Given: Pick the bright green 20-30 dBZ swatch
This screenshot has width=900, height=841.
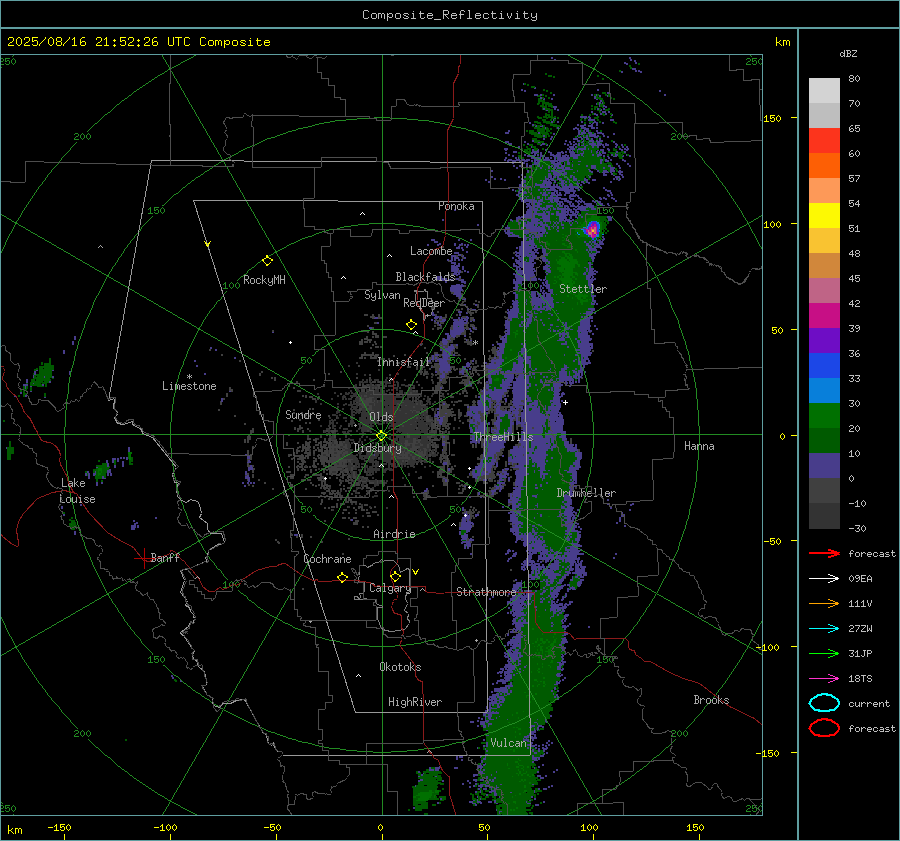Looking at the screenshot, I should click(x=824, y=416).
